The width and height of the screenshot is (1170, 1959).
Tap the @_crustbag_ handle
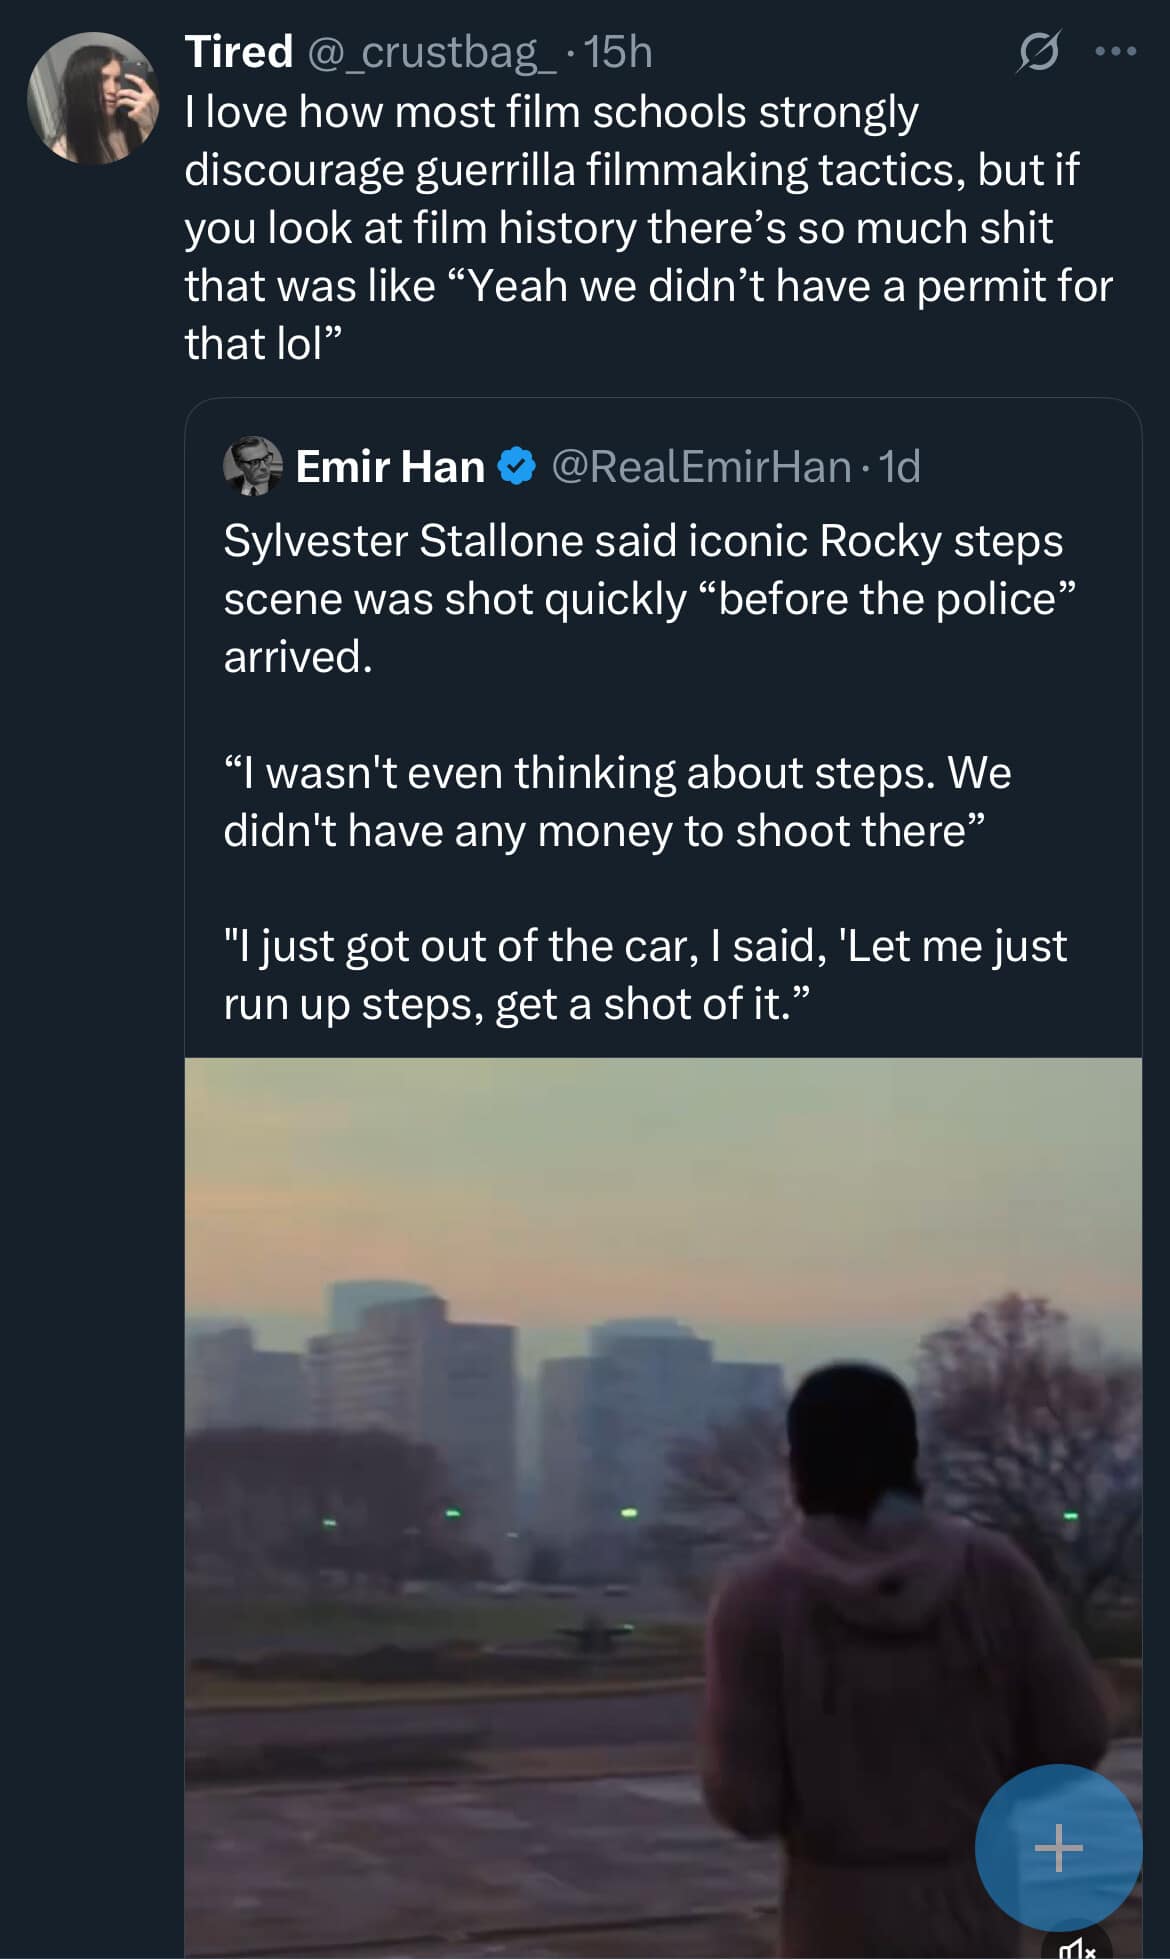click(431, 52)
